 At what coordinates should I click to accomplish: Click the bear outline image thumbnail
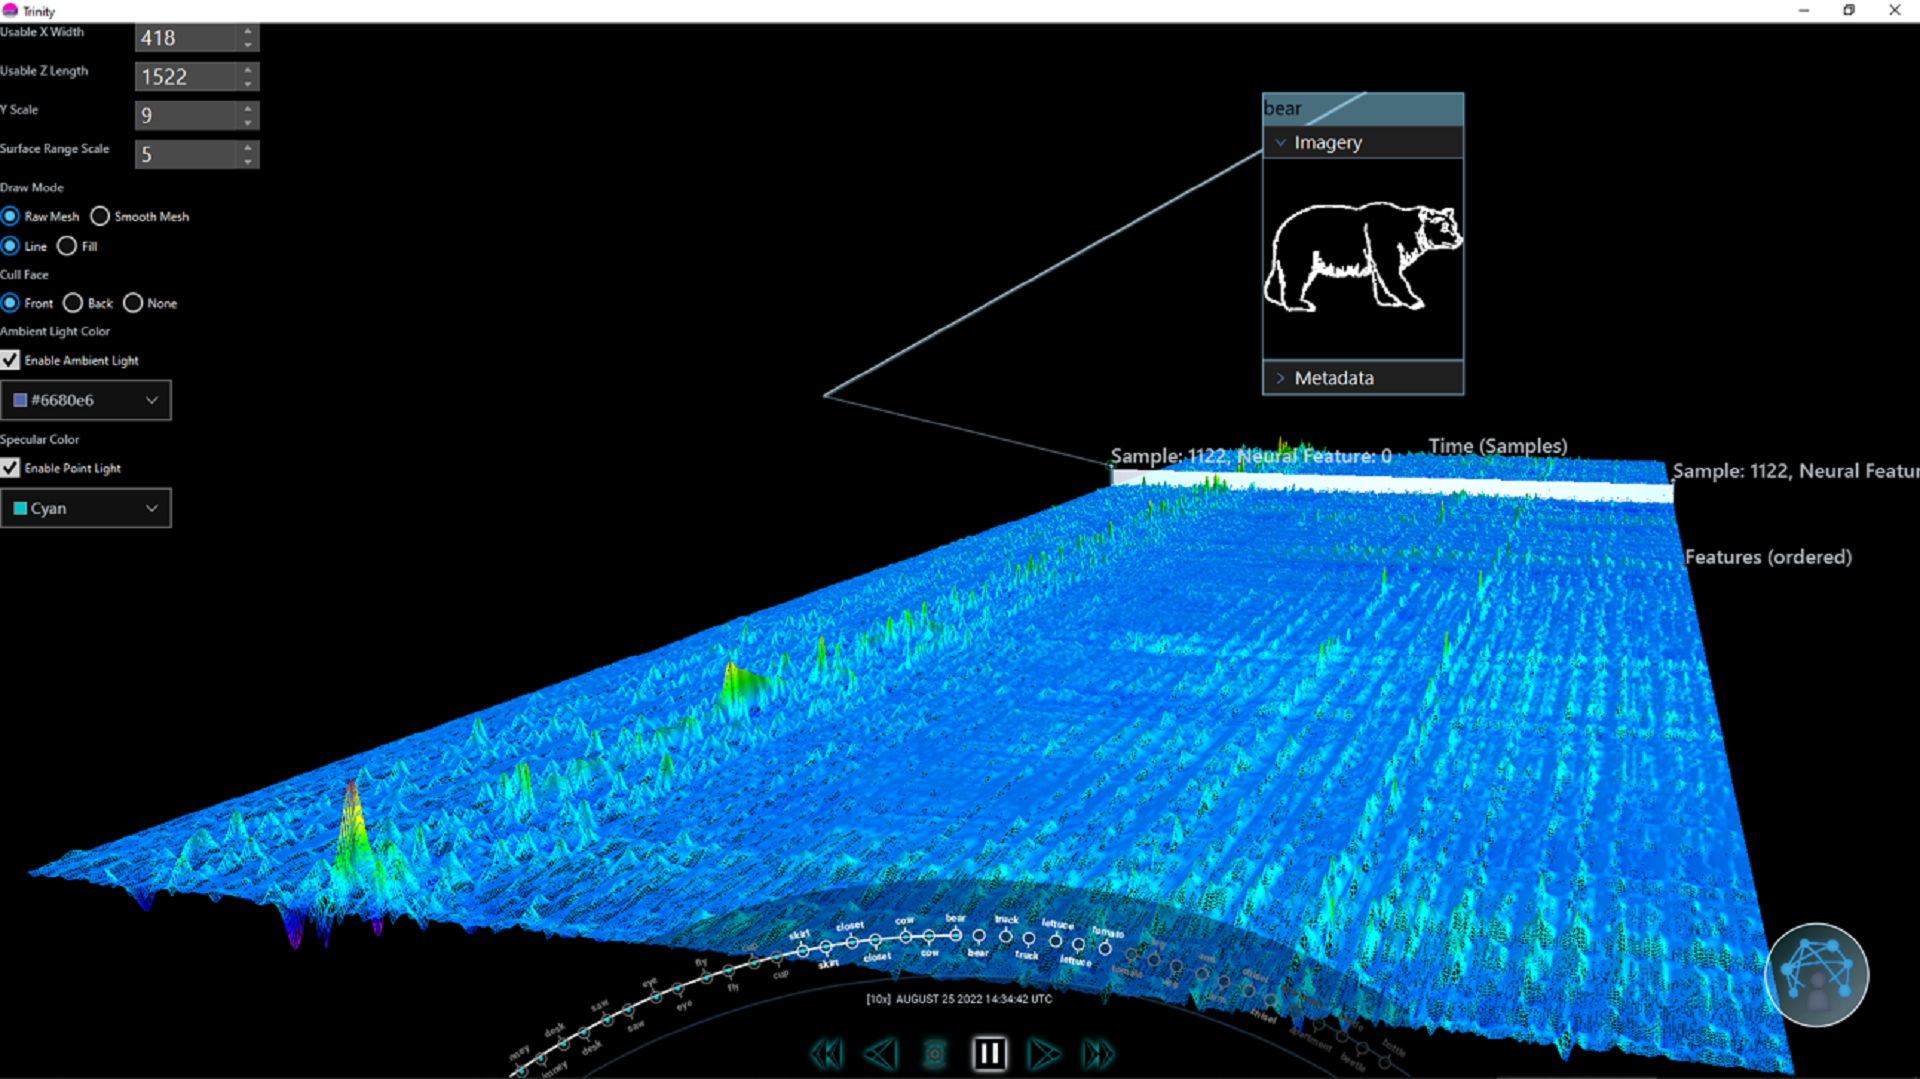(1363, 258)
